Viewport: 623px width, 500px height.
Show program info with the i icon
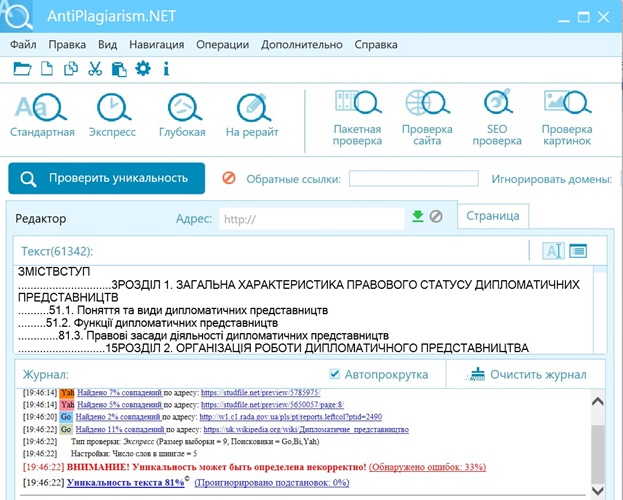tap(166, 69)
